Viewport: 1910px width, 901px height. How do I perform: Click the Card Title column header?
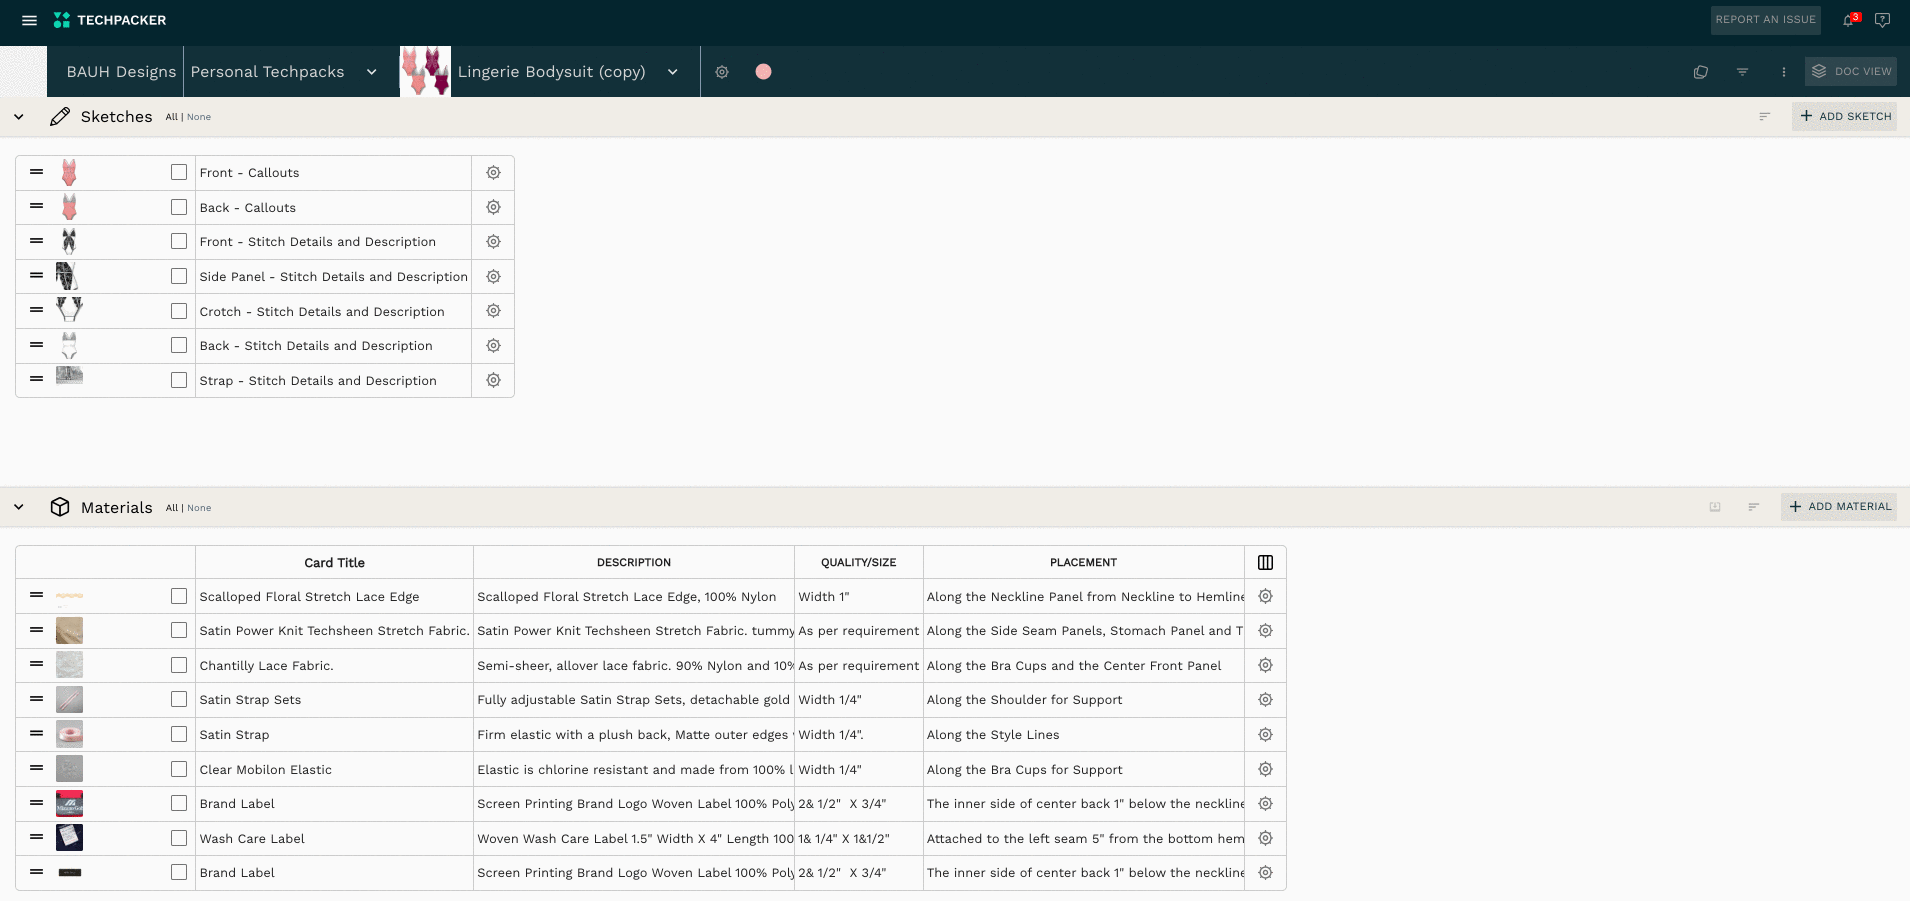[334, 563]
